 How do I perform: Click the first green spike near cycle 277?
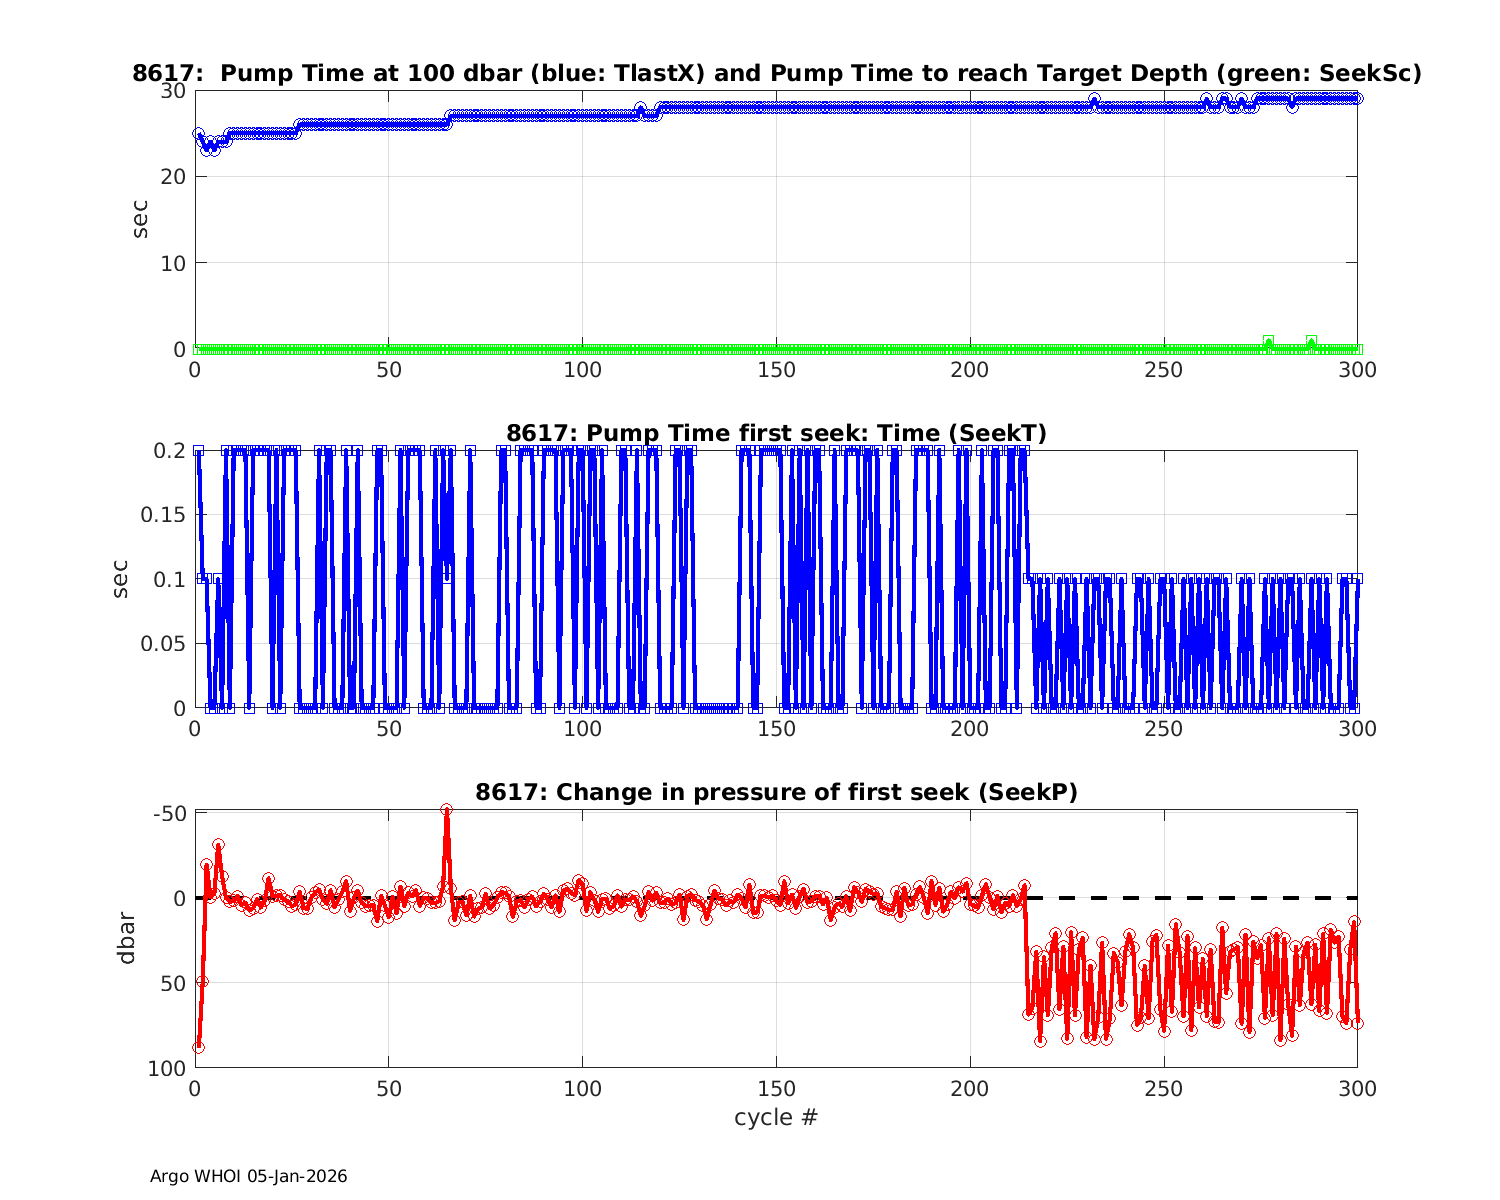coord(1268,342)
